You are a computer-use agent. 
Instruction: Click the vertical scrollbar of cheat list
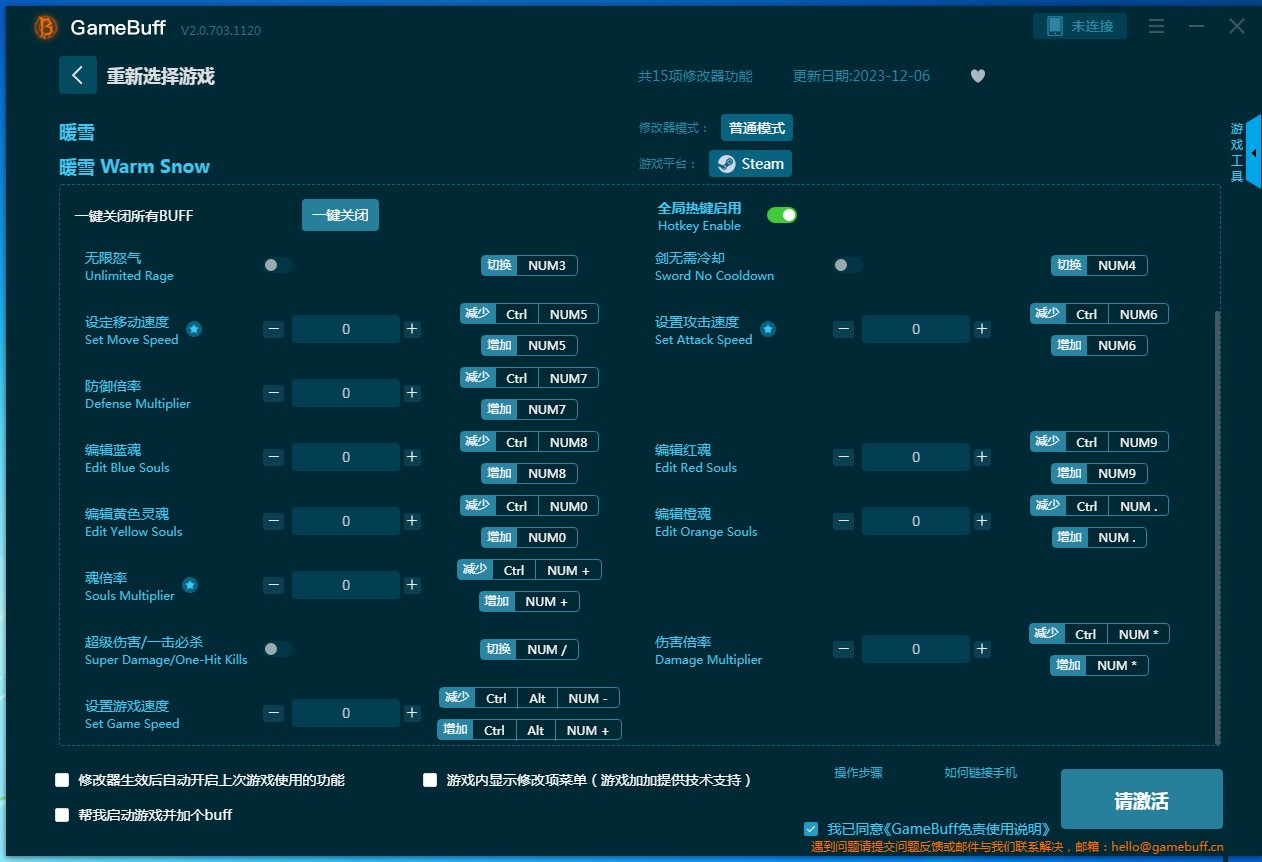tap(1217, 527)
